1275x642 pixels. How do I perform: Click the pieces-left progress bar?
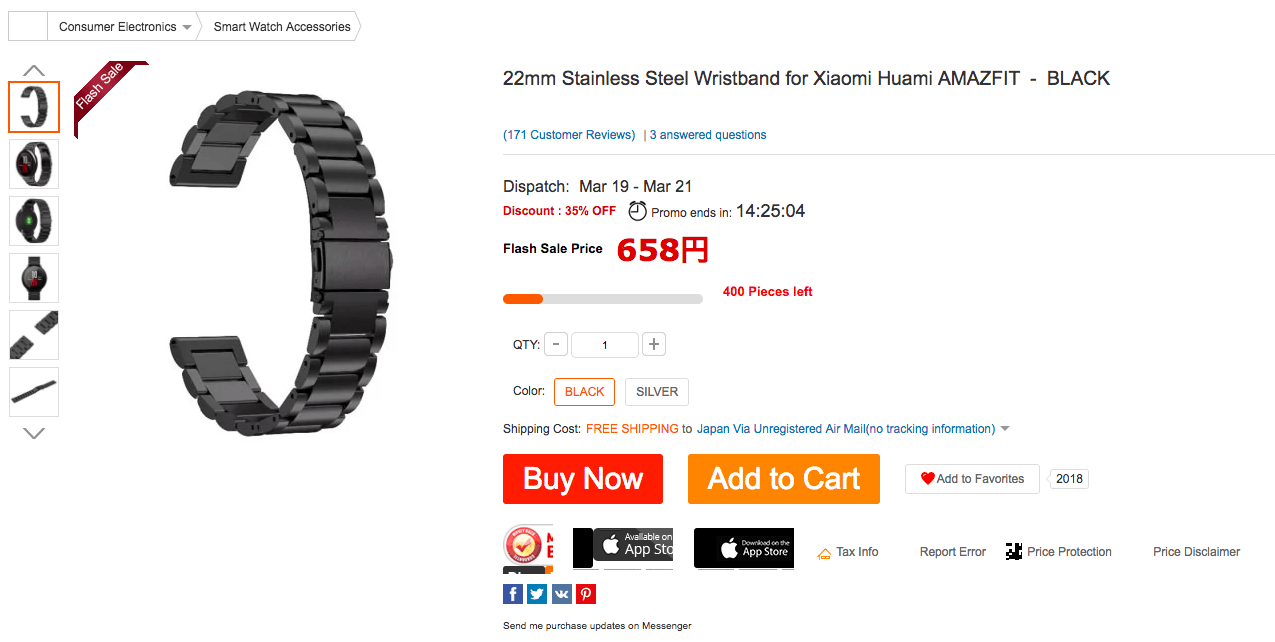click(x=602, y=298)
